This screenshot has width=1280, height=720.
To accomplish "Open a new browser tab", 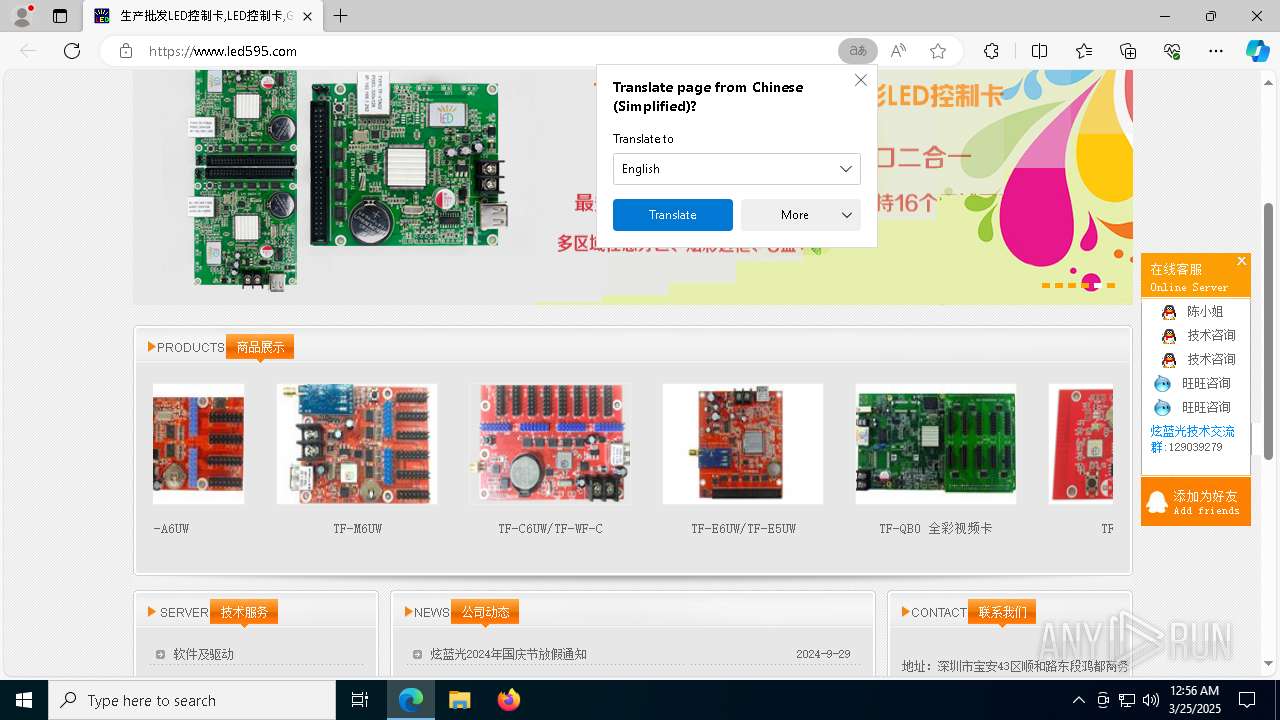I will click(x=340, y=16).
